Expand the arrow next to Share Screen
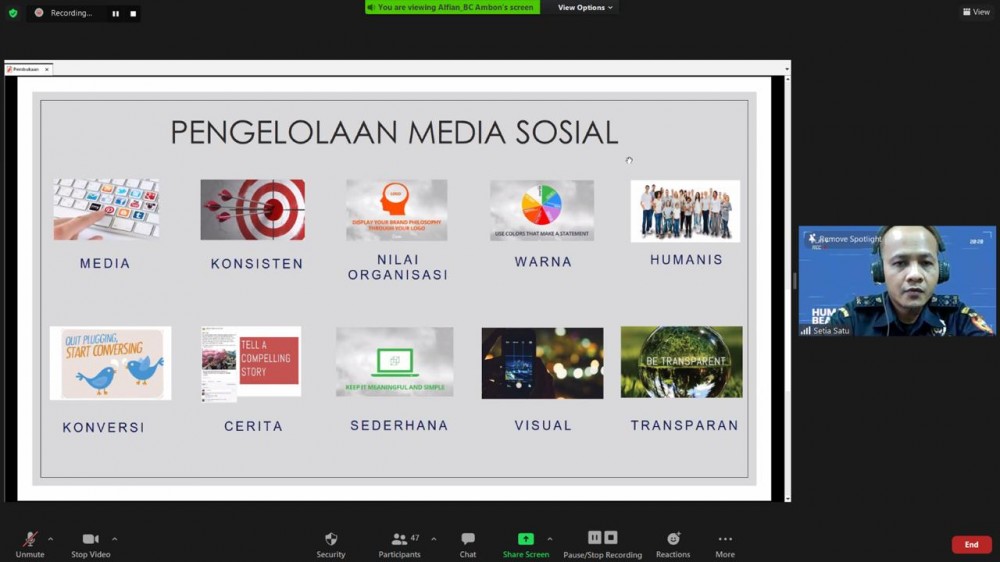1000x562 pixels. (549, 538)
